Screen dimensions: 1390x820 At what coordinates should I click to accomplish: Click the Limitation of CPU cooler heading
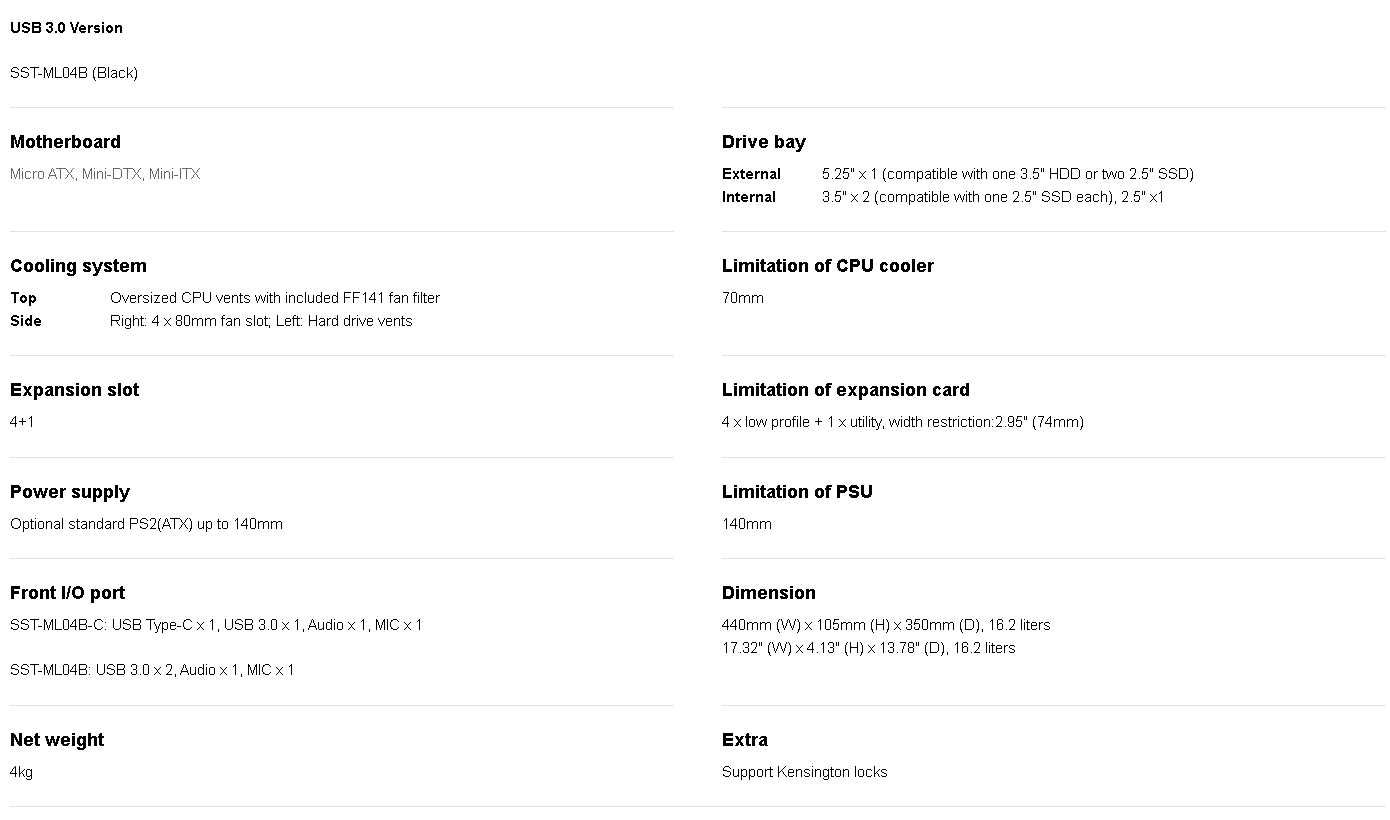pos(828,266)
